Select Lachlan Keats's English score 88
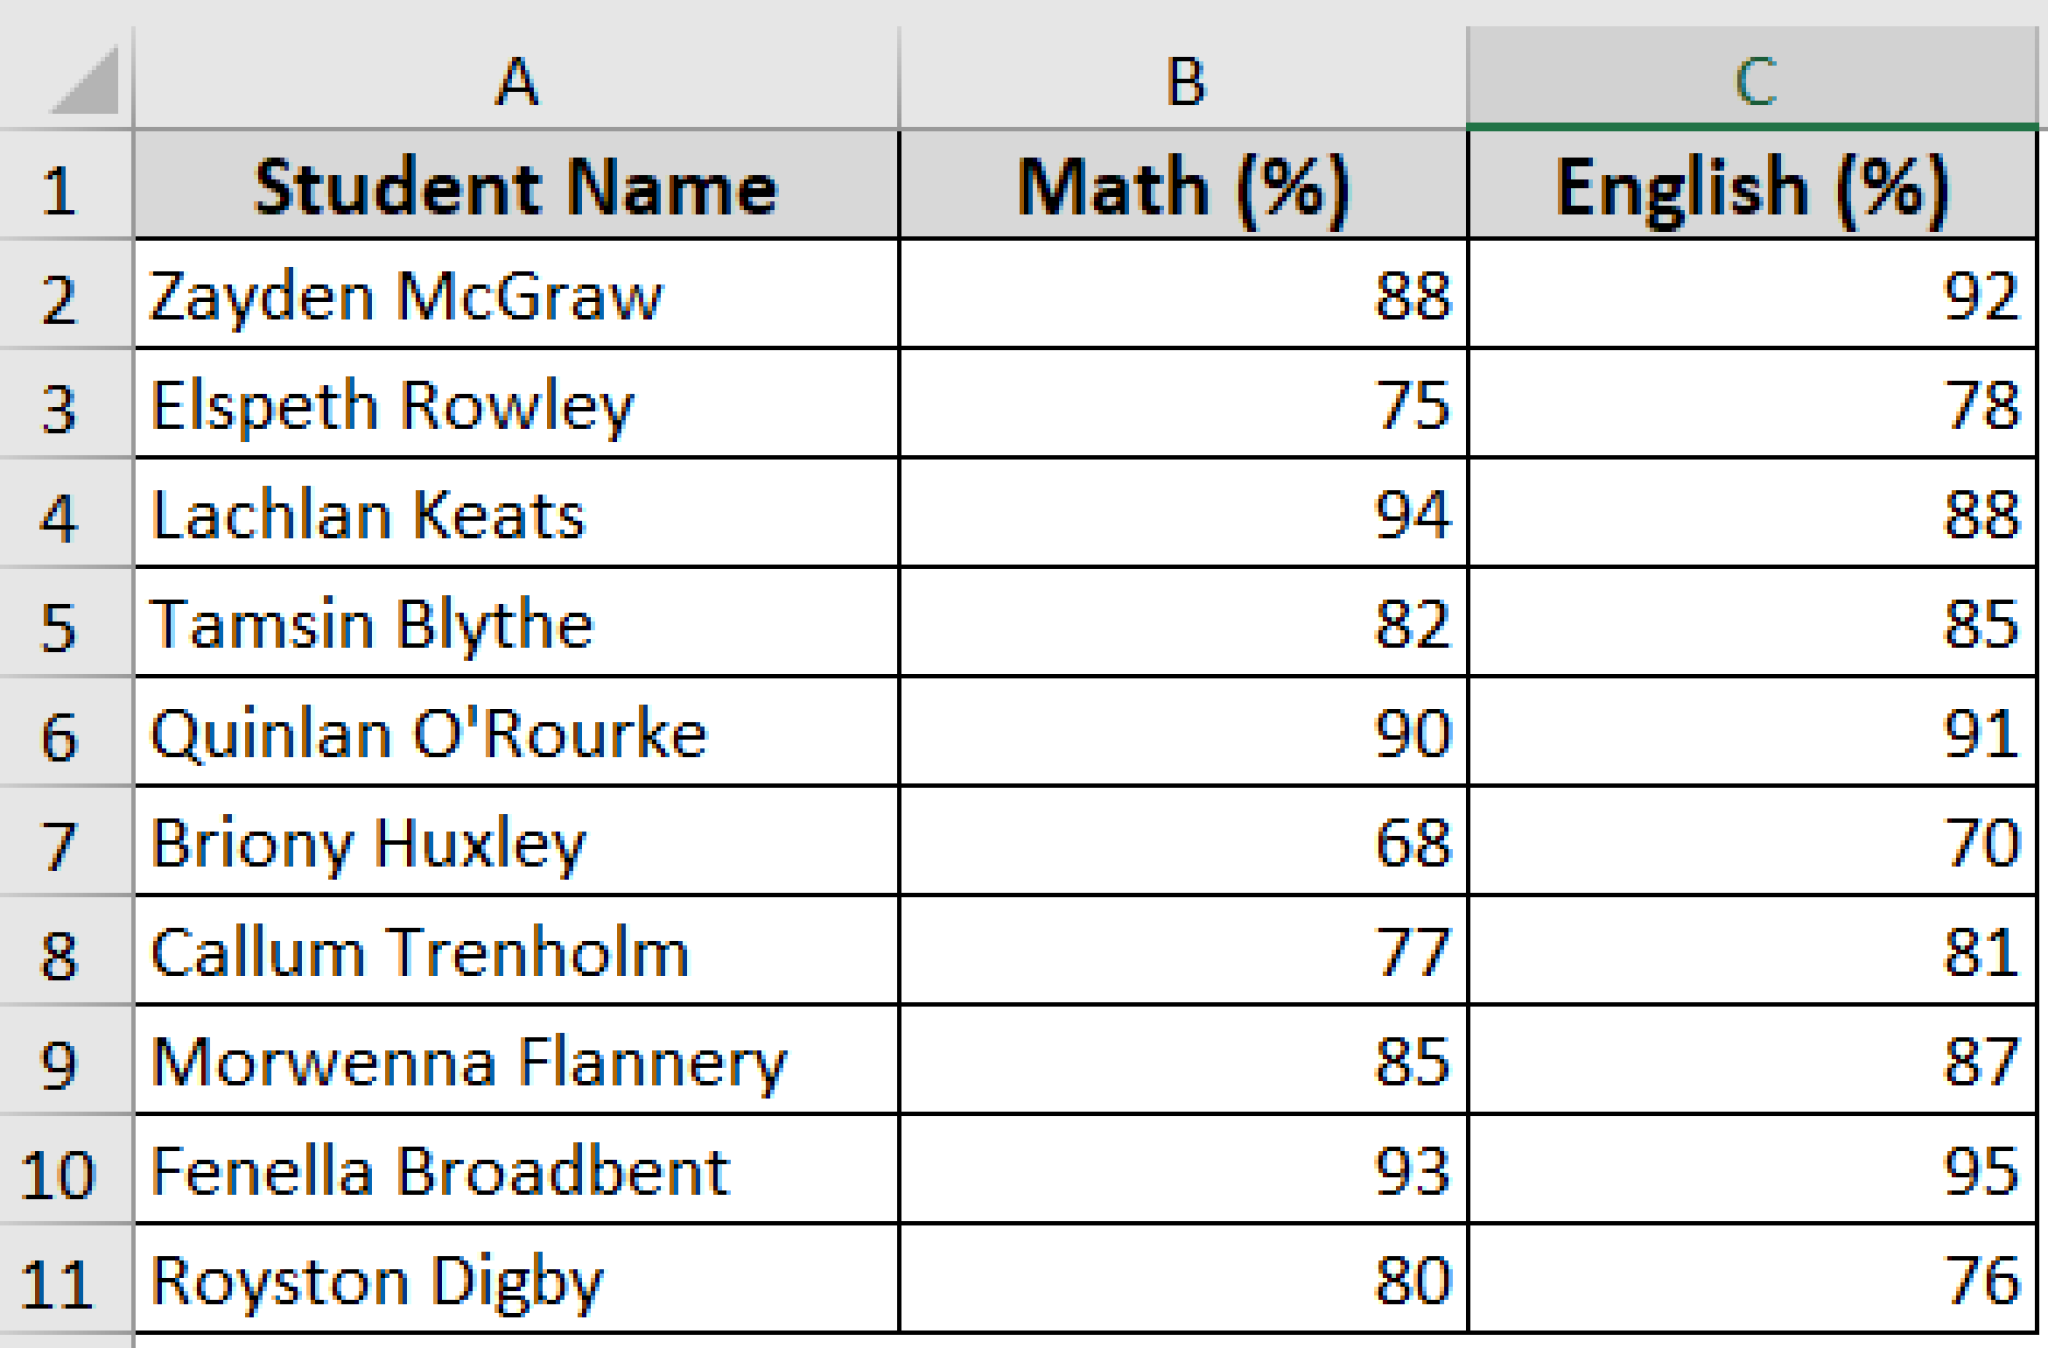The width and height of the screenshot is (2048, 1348). pos(1755,515)
